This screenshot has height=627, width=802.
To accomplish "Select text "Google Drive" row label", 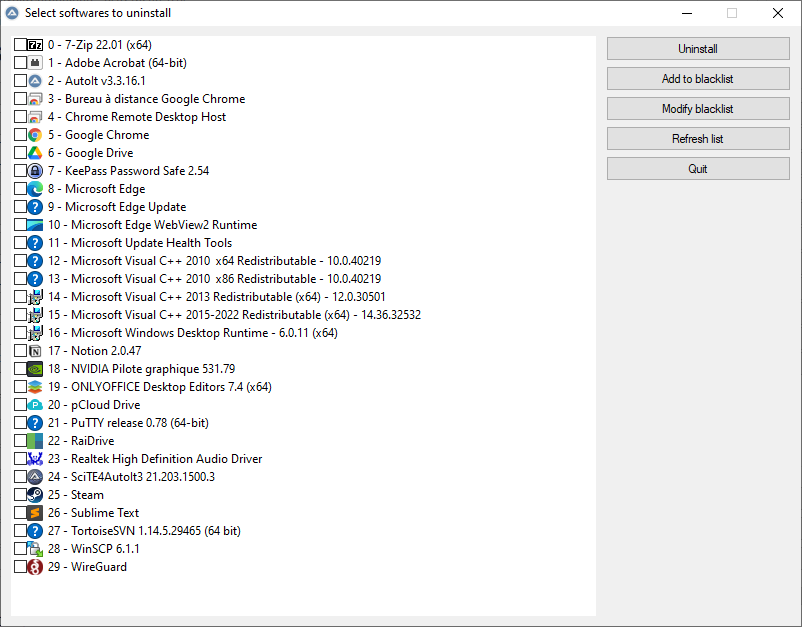I will click(99, 153).
